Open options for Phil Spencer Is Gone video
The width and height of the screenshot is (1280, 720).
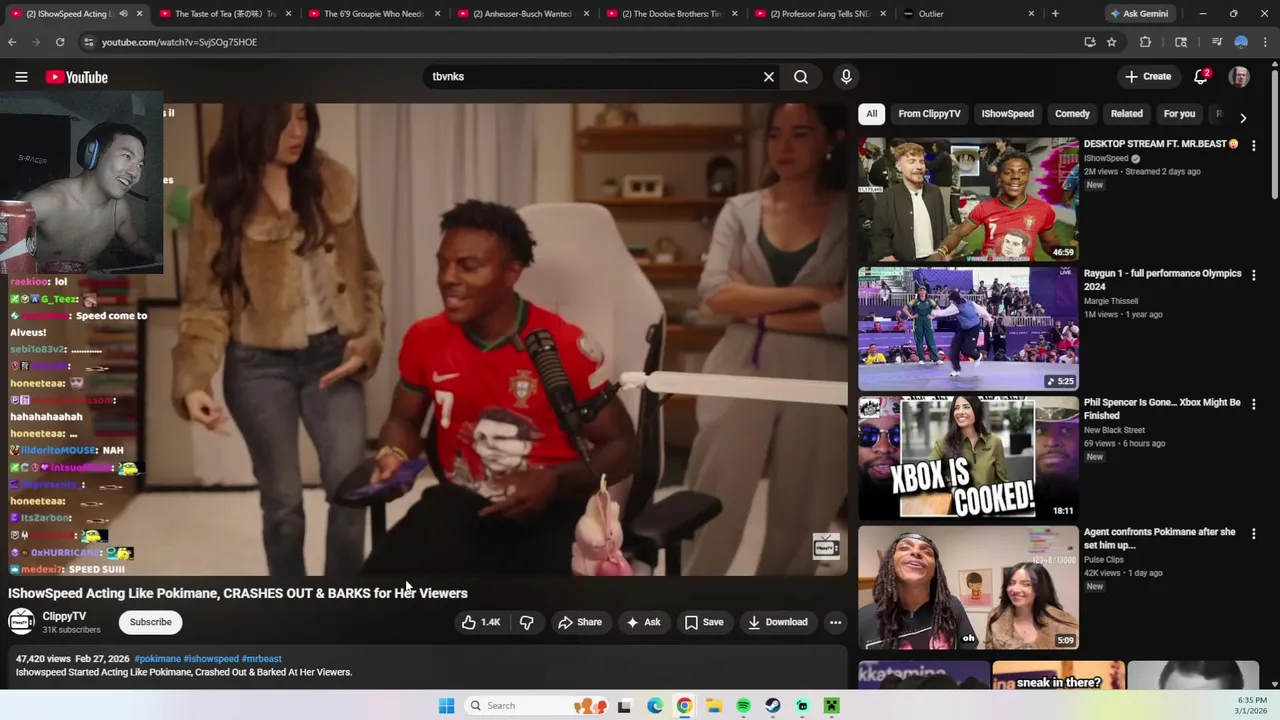coord(1254,404)
